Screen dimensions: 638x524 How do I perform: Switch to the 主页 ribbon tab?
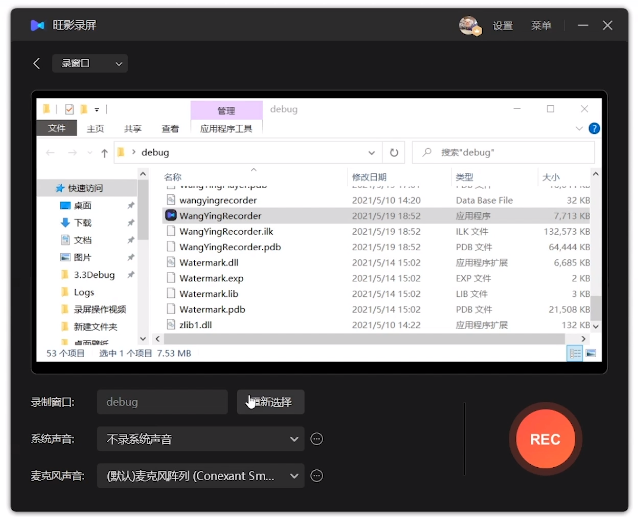[95, 129]
